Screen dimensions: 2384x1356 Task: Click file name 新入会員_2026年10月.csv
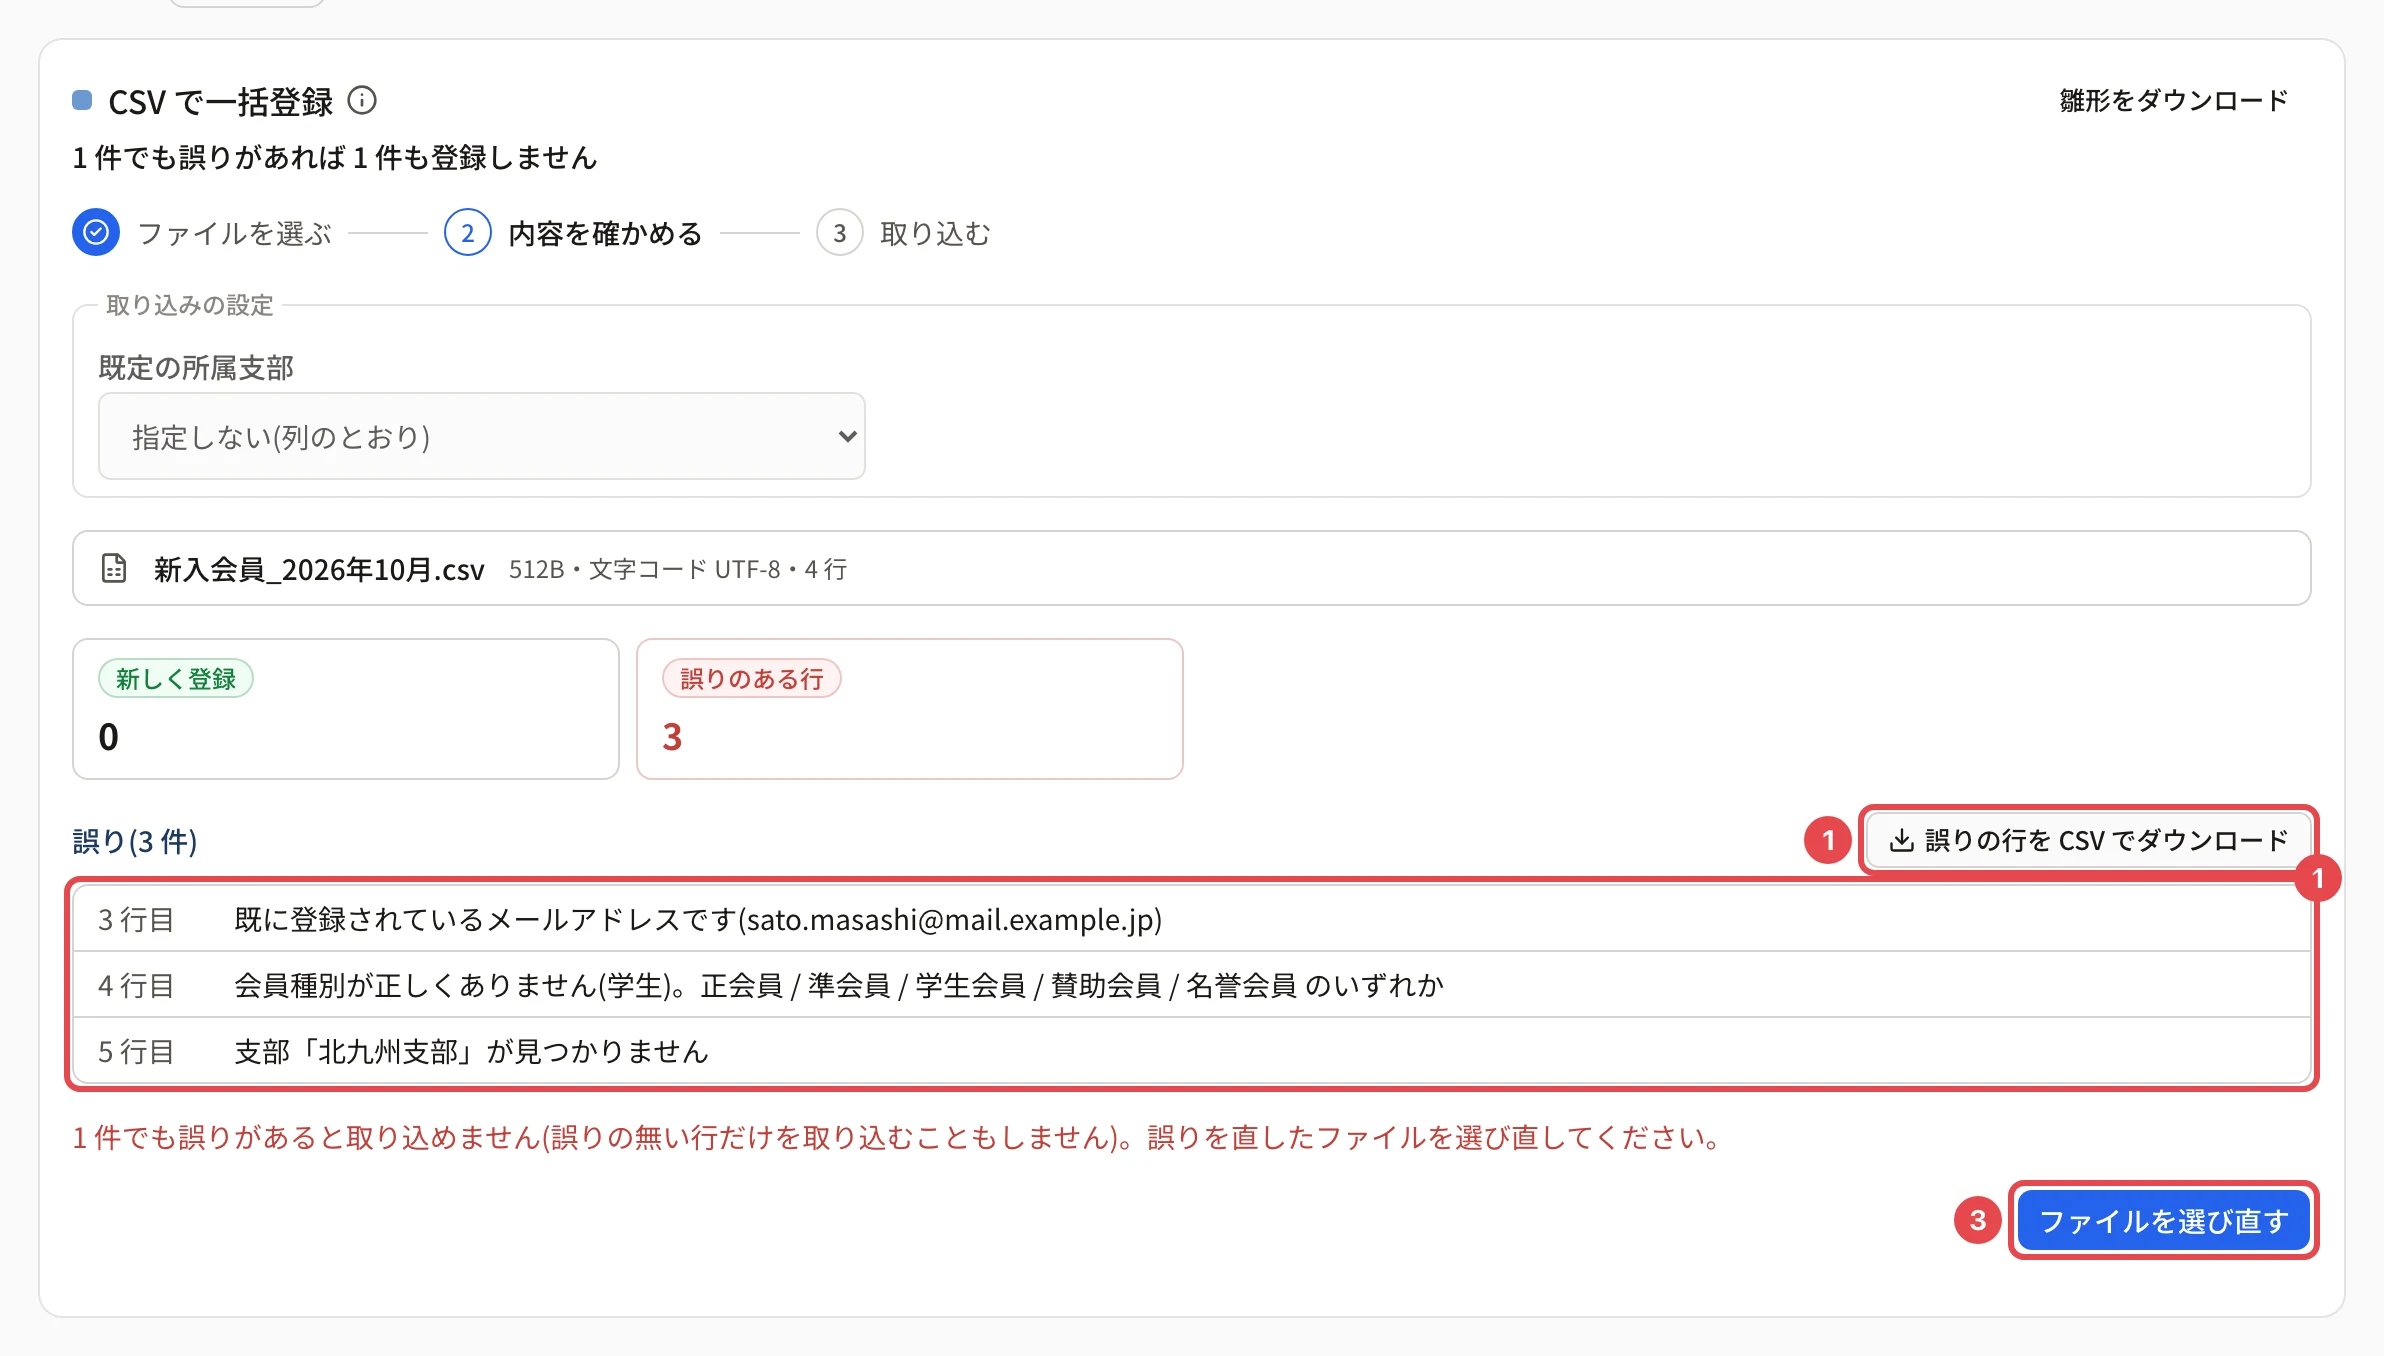tap(319, 569)
